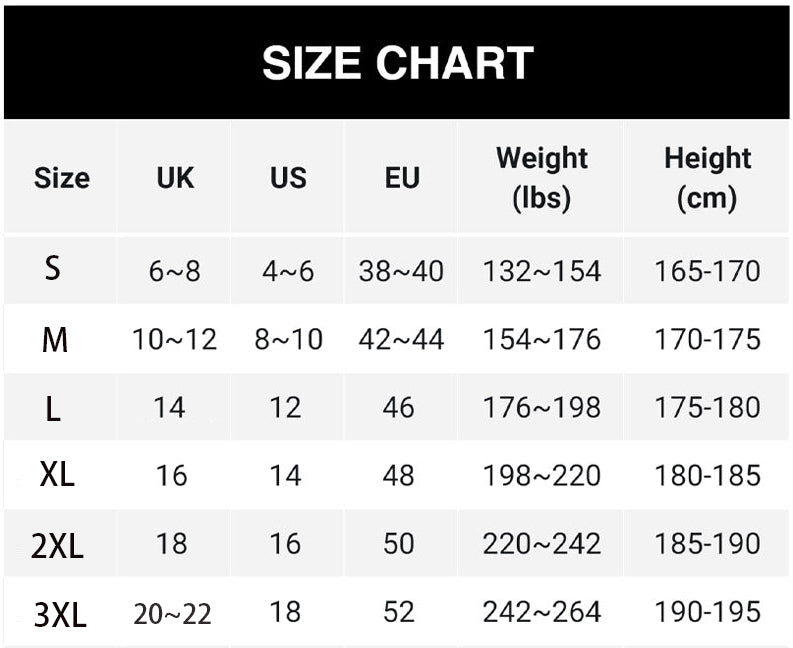Click the 20~22 UK size cell
The image size is (793, 648).
click(172, 614)
